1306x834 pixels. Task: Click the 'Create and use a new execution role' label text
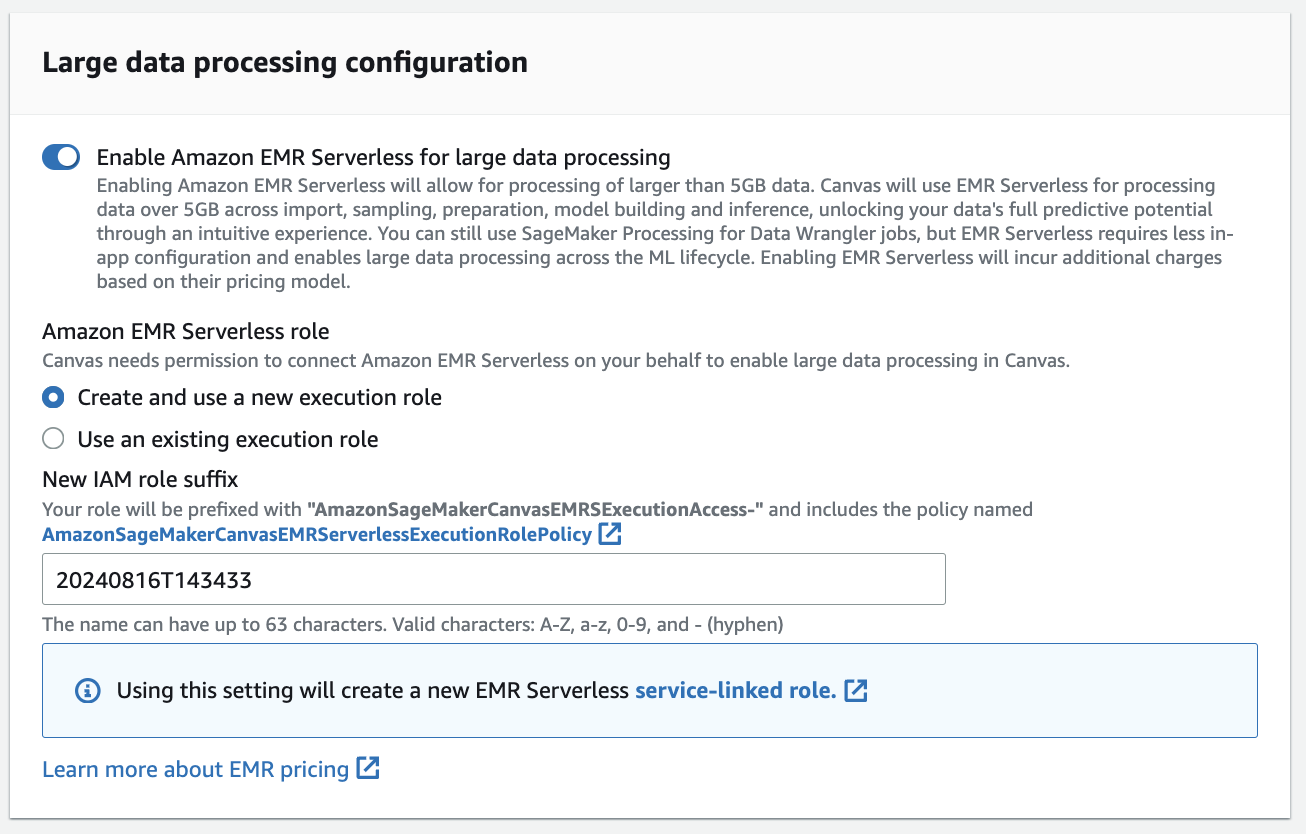[260, 397]
